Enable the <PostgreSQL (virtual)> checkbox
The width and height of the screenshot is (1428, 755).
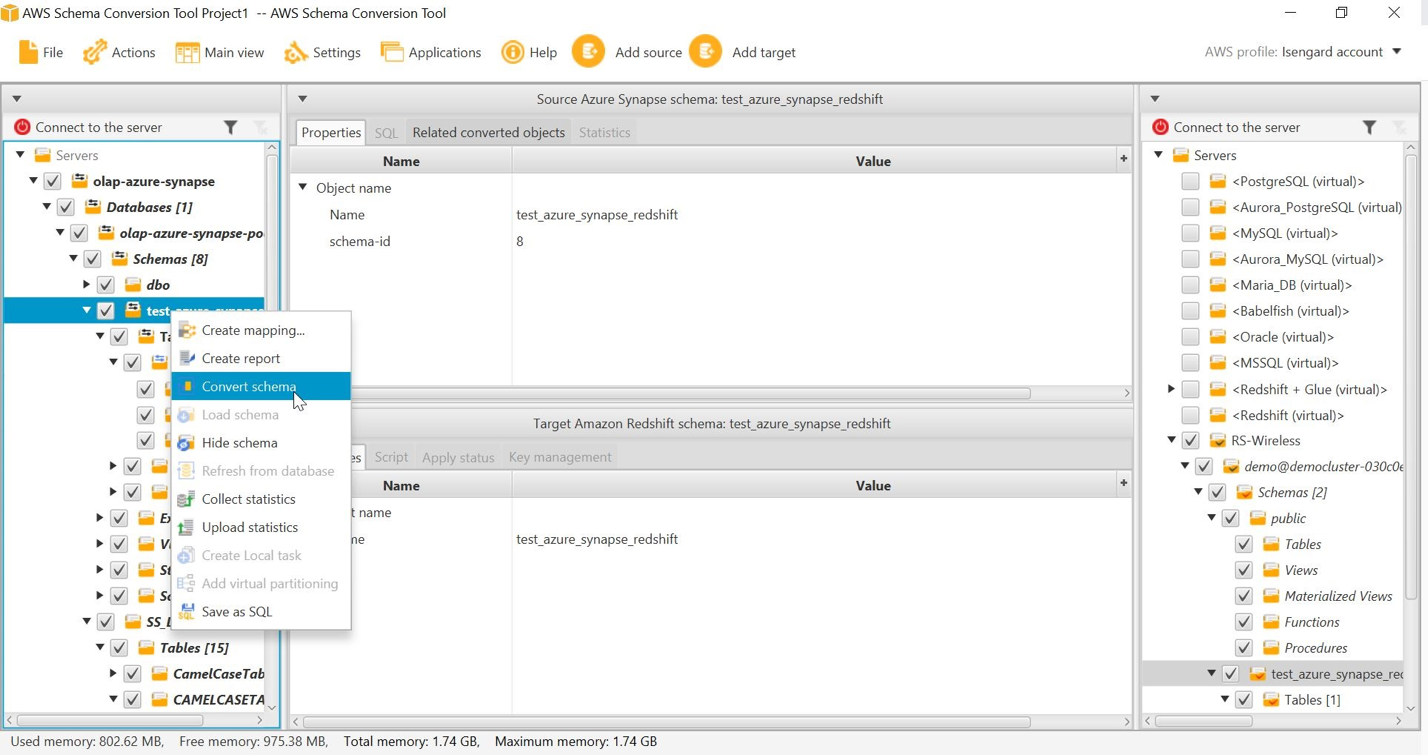[x=1190, y=181]
